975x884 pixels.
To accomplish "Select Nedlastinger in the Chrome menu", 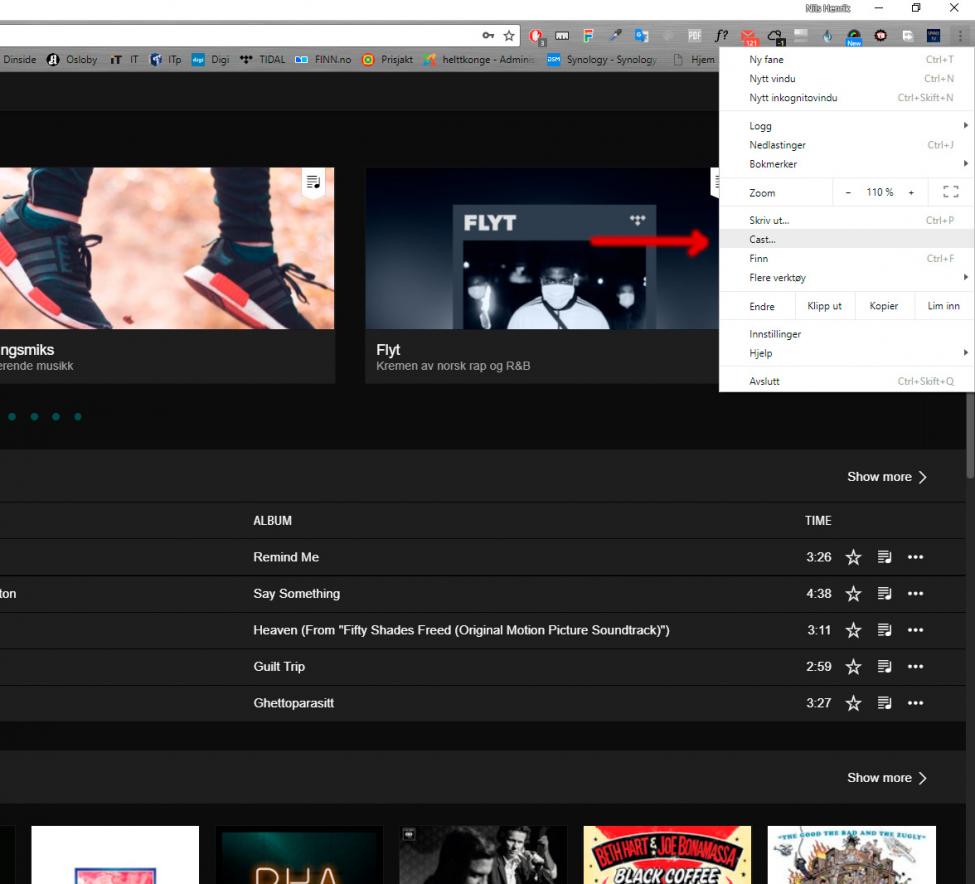I will (x=846, y=145).
